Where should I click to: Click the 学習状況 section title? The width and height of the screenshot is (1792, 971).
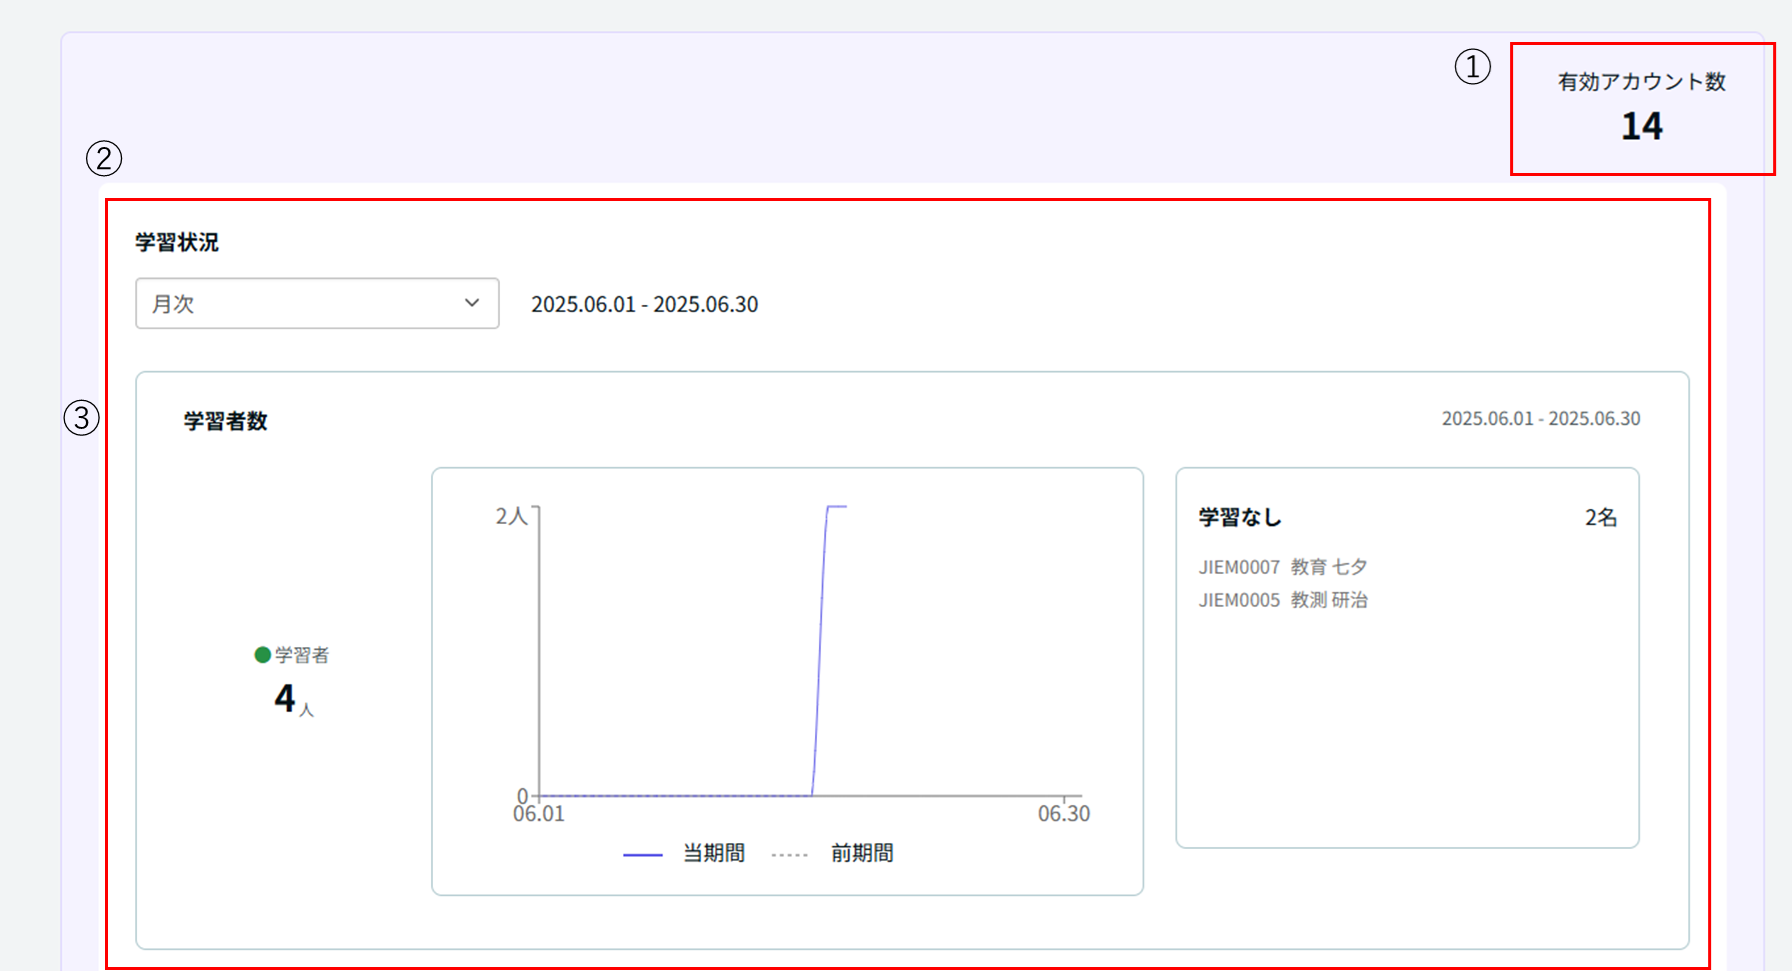177,242
